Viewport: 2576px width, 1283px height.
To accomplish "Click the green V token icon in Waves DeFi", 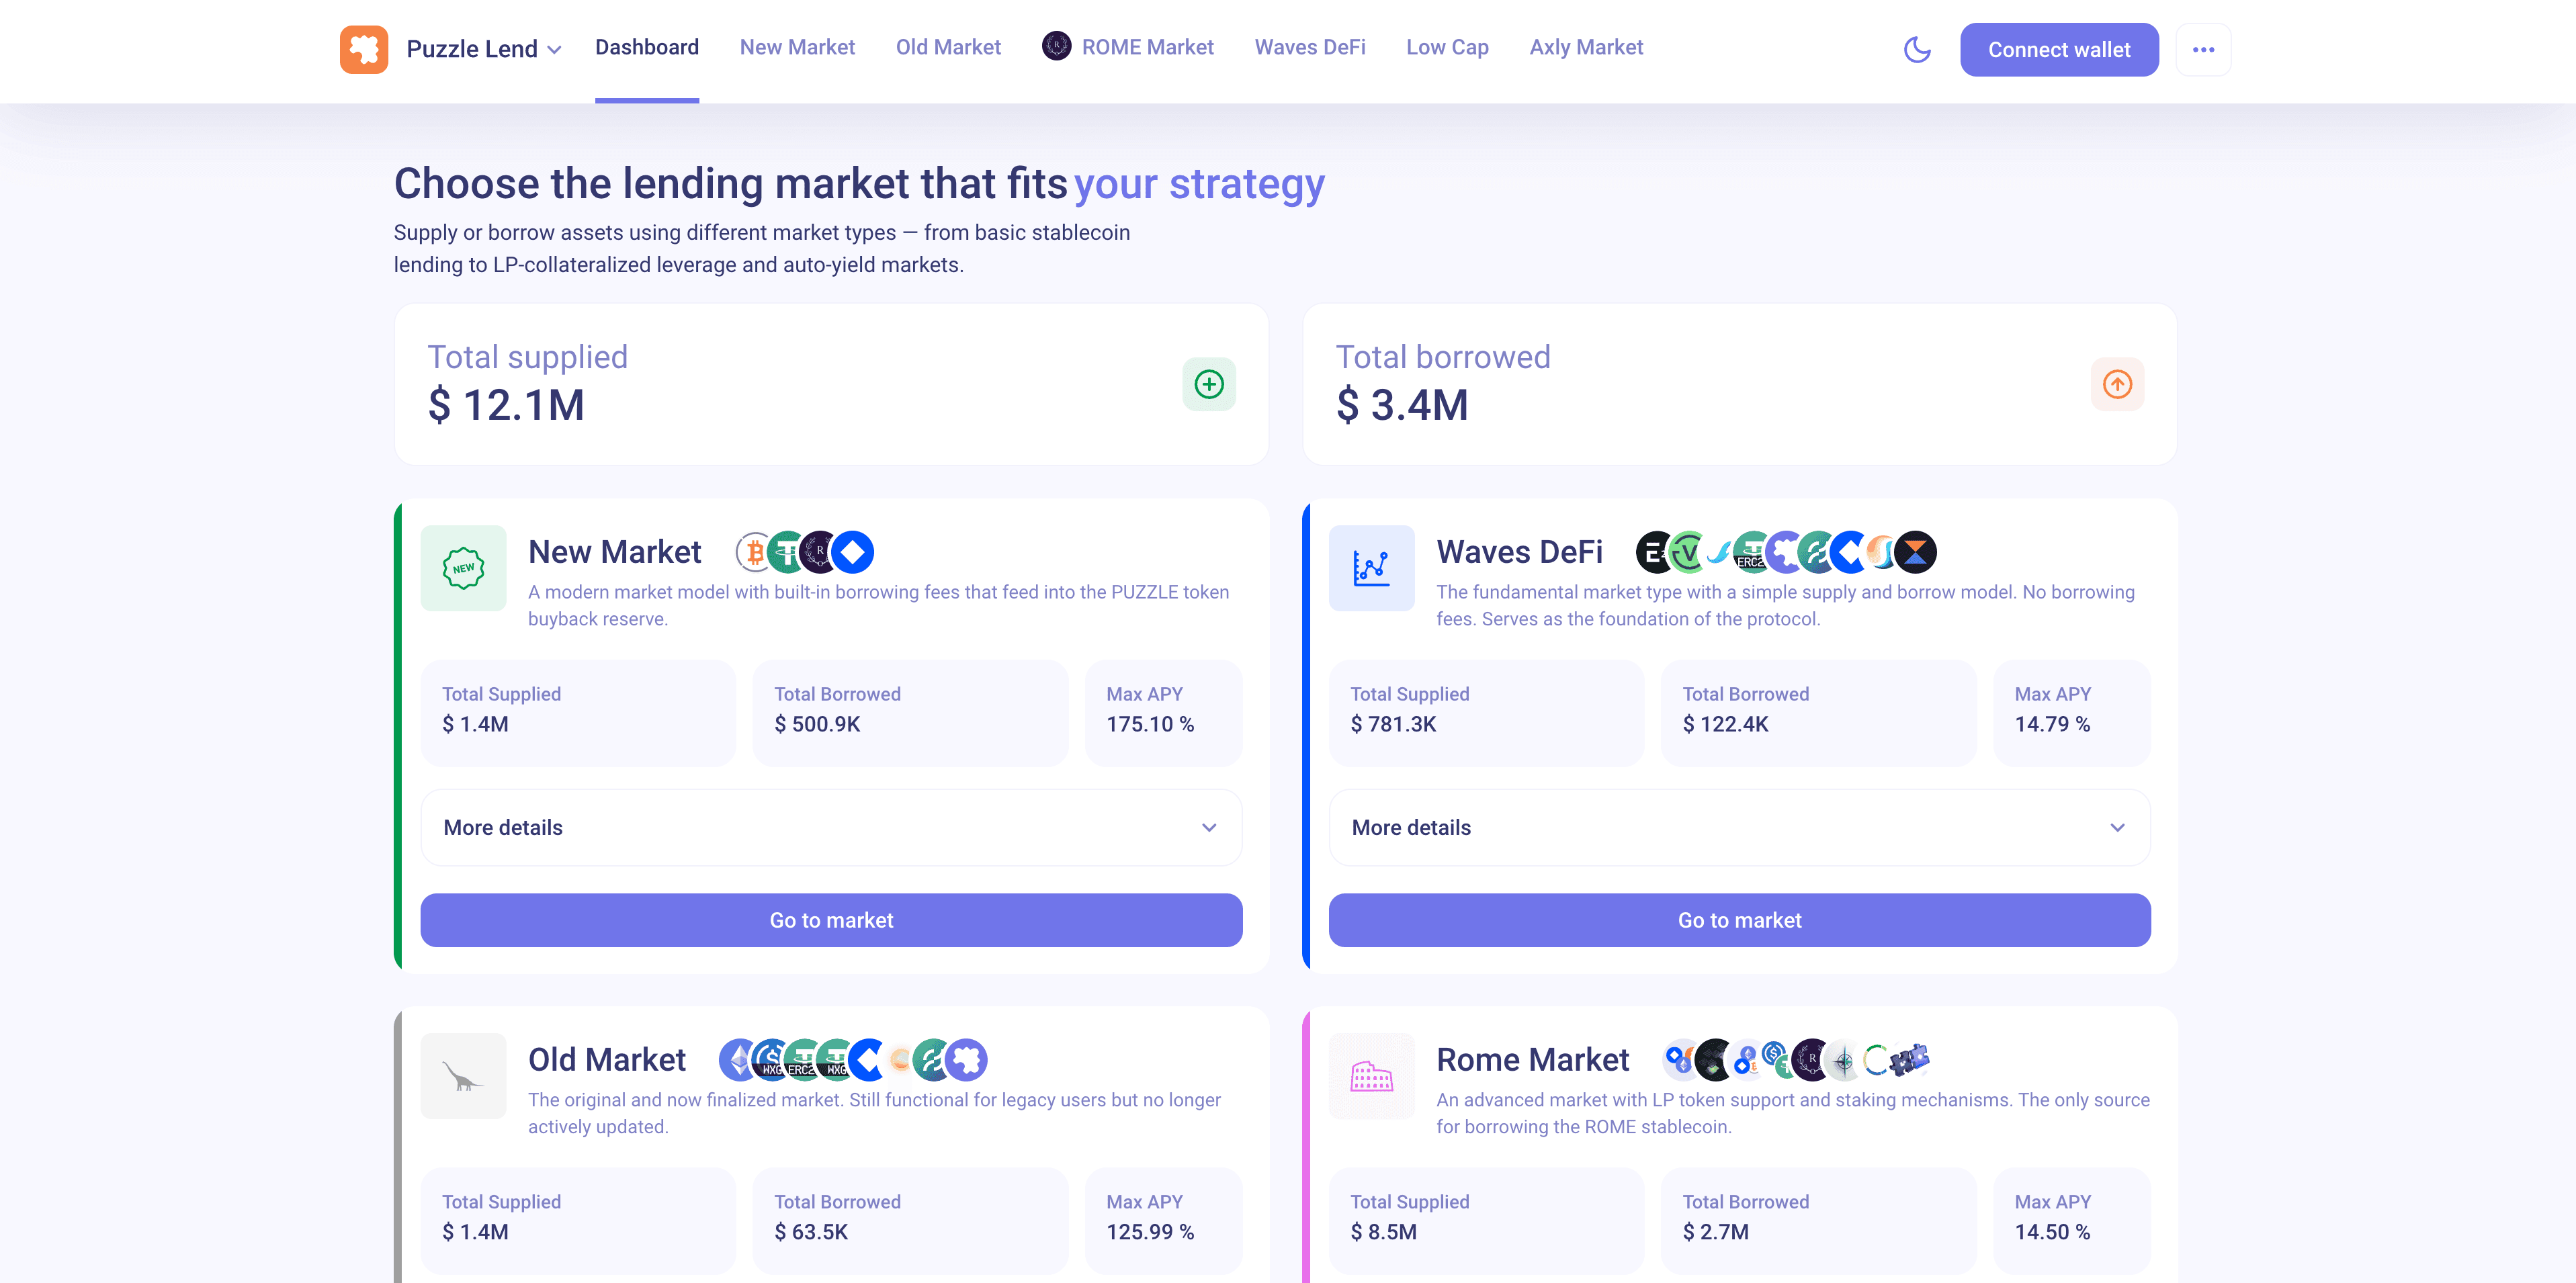I will click(x=1688, y=552).
